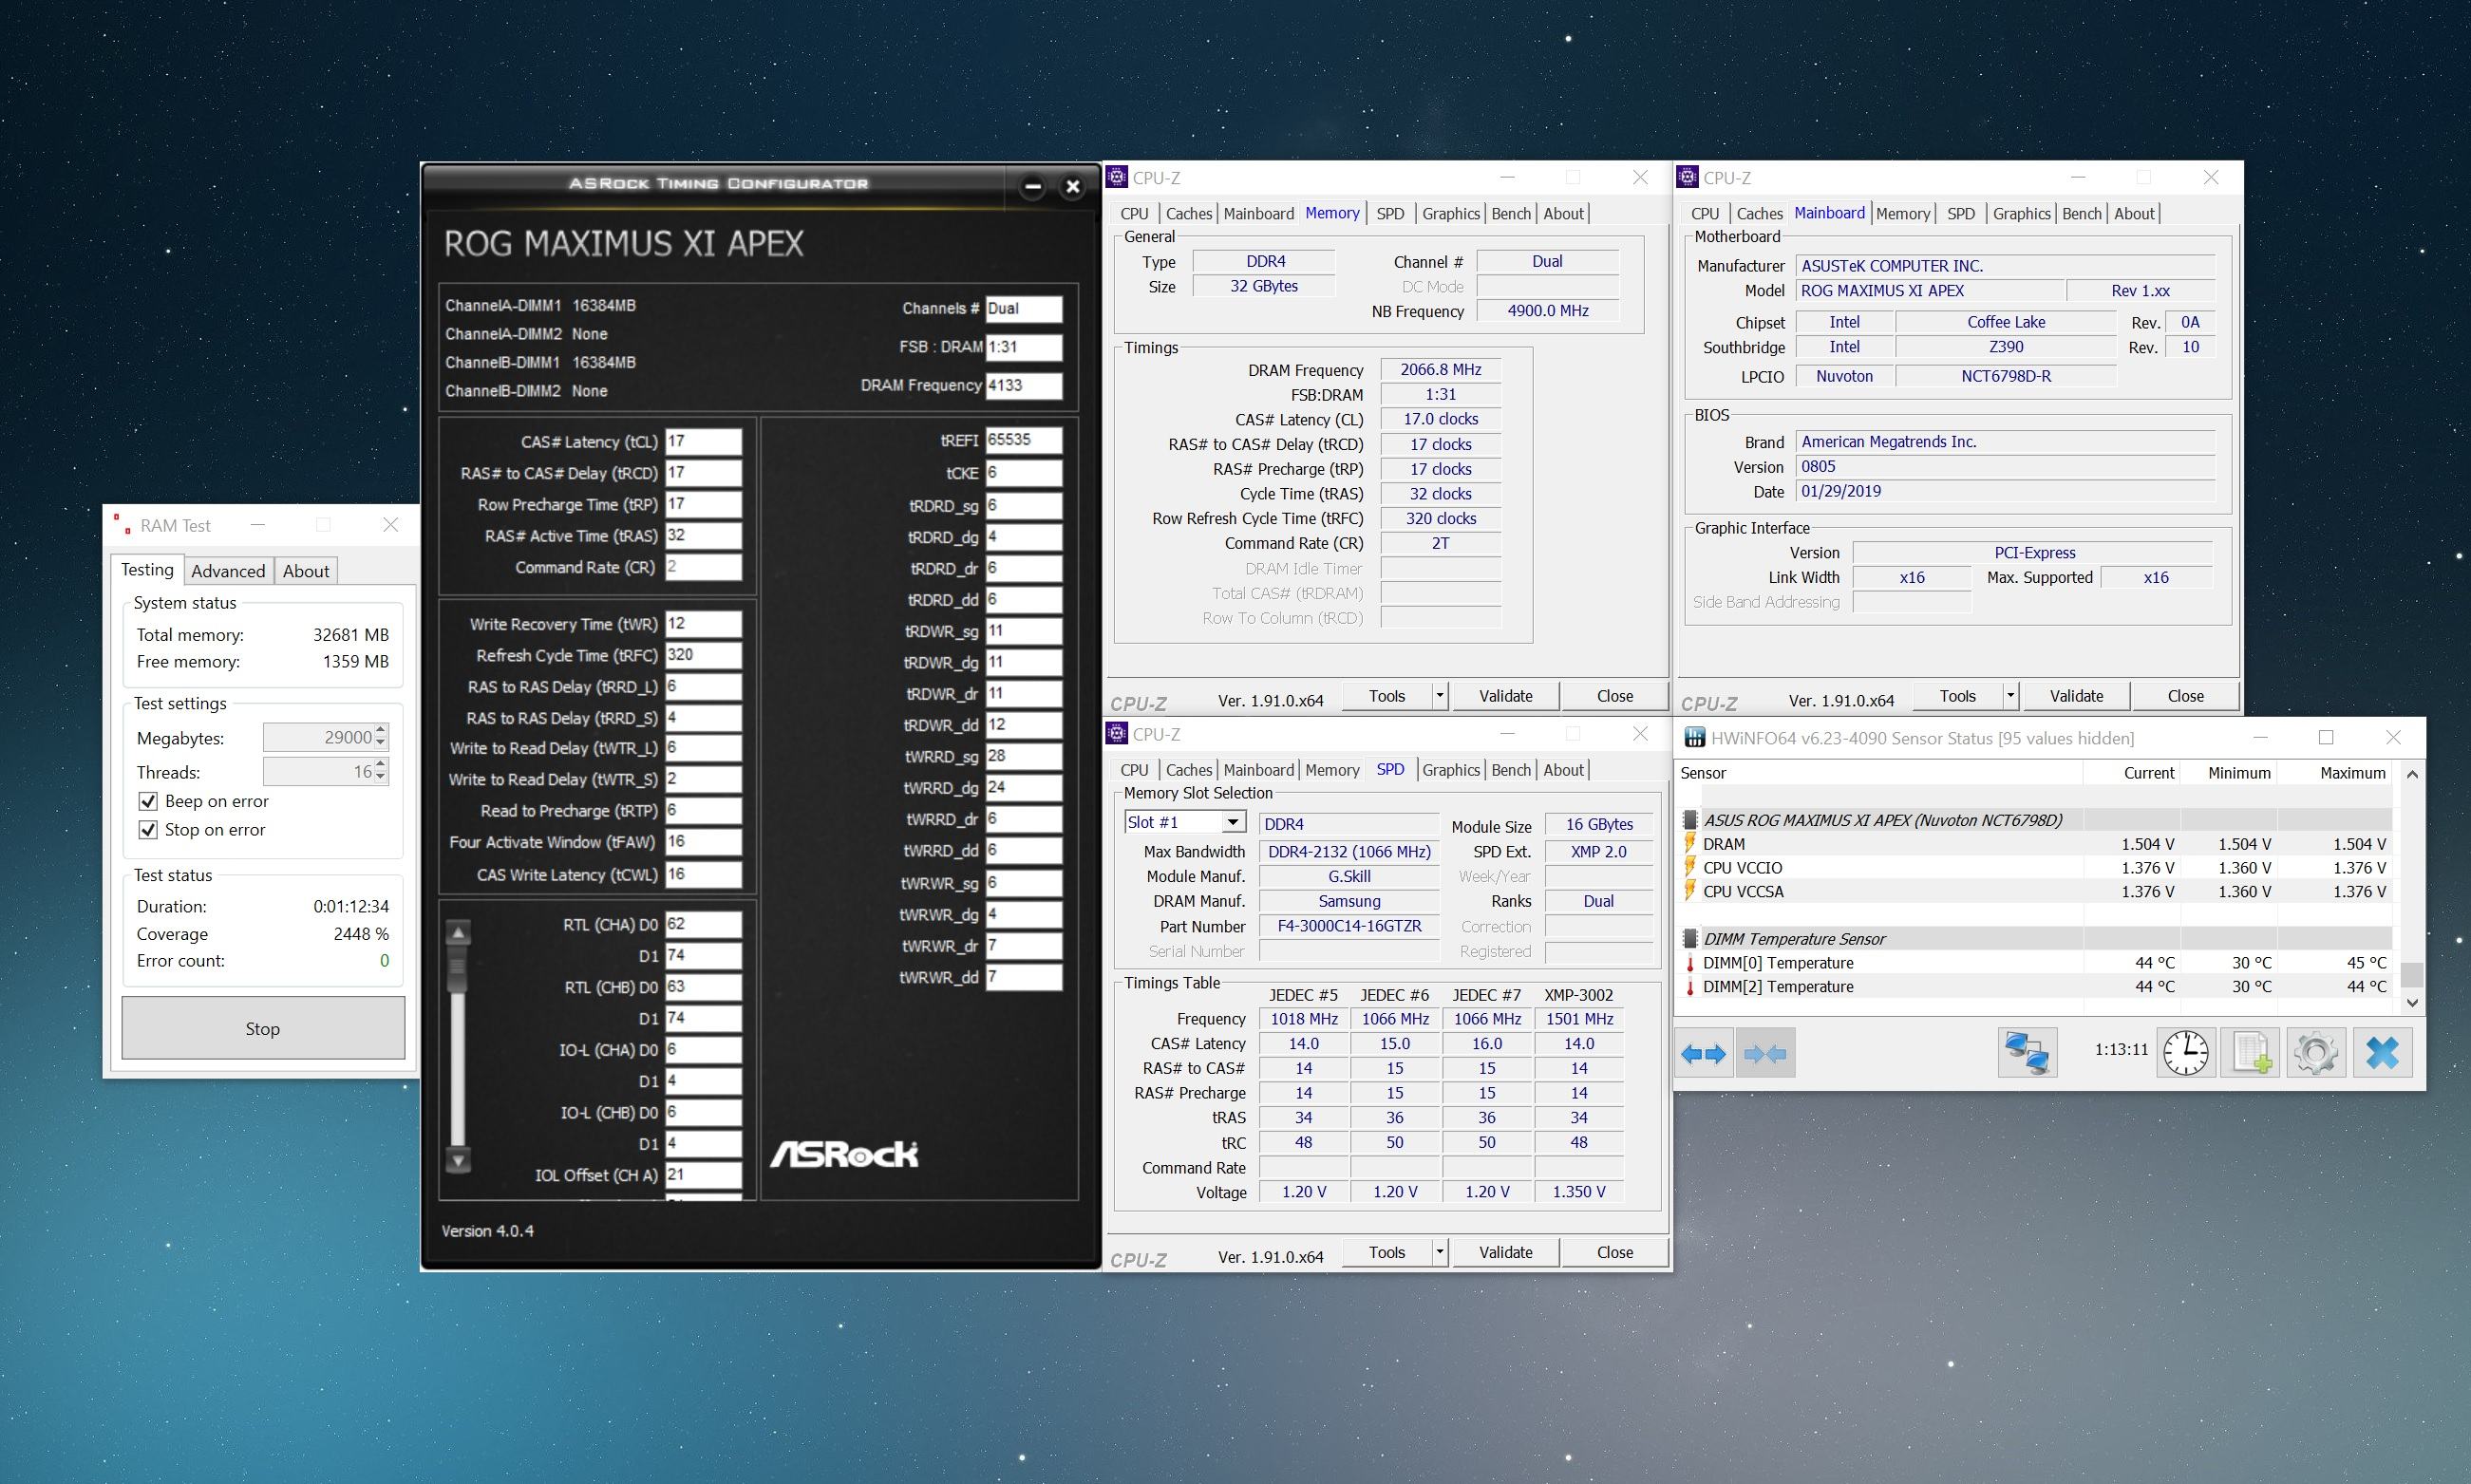Viewport: 2471px width, 1484px height.
Task: Click CPU-Z Memory window title icon
Action: pyautogui.click(x=1117, y=178)
